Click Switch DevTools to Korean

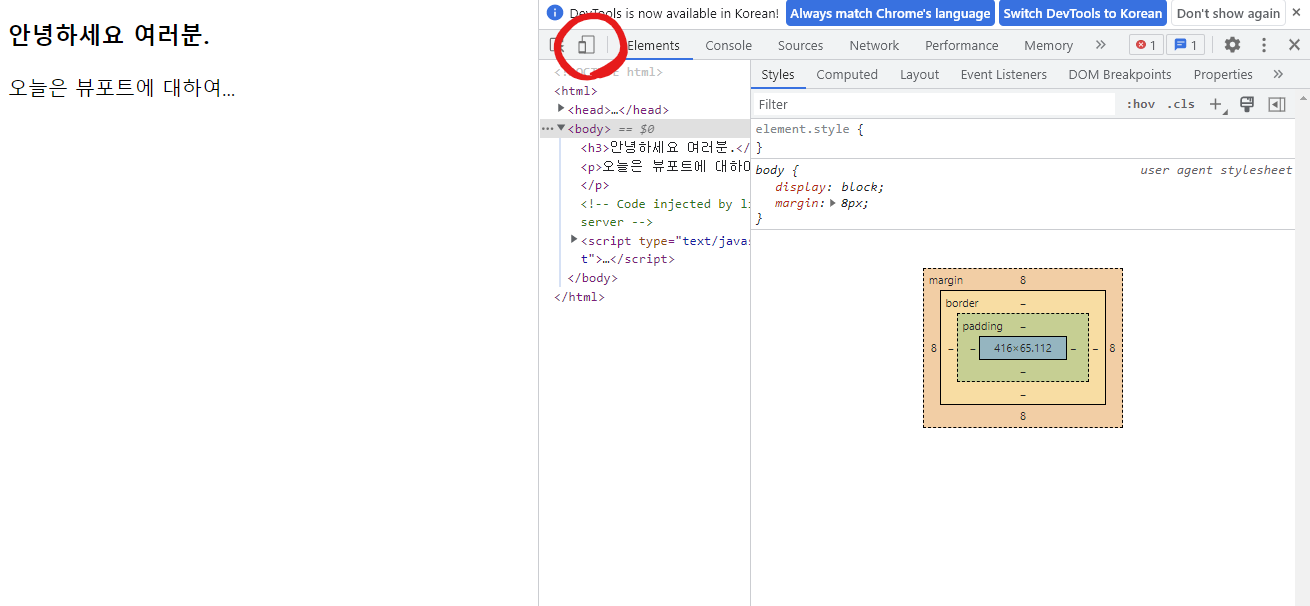tap(1083, 13)
